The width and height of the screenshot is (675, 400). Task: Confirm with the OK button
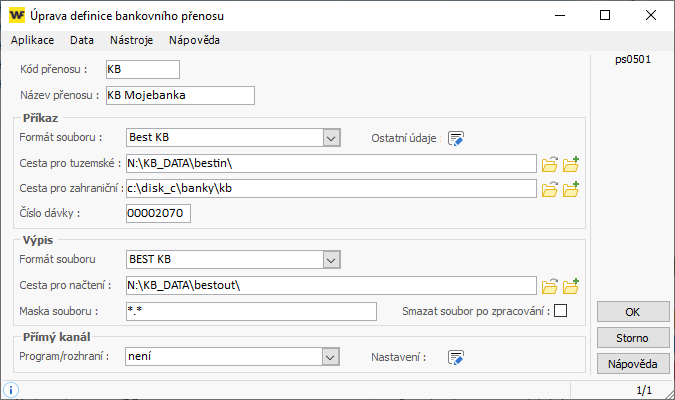pyautogui.click(x=633, y=311)
